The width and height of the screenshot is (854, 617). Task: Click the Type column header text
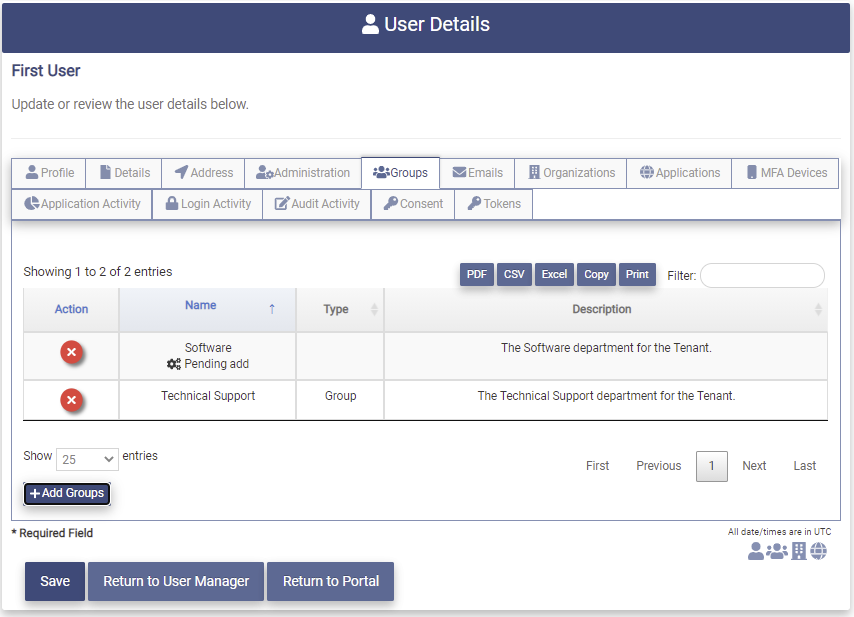point(336,309)
